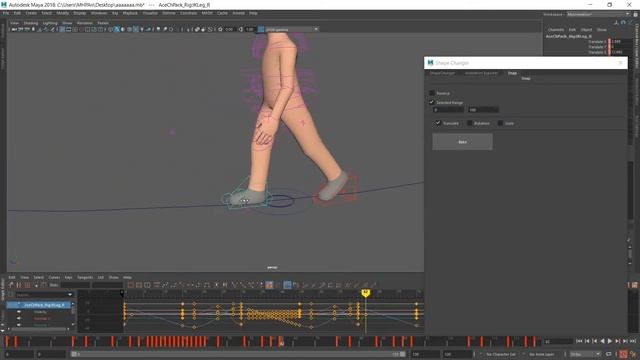Select the Visibility channel in Graph Editor outliner
The image size is (640, 360).
[40, 312]
